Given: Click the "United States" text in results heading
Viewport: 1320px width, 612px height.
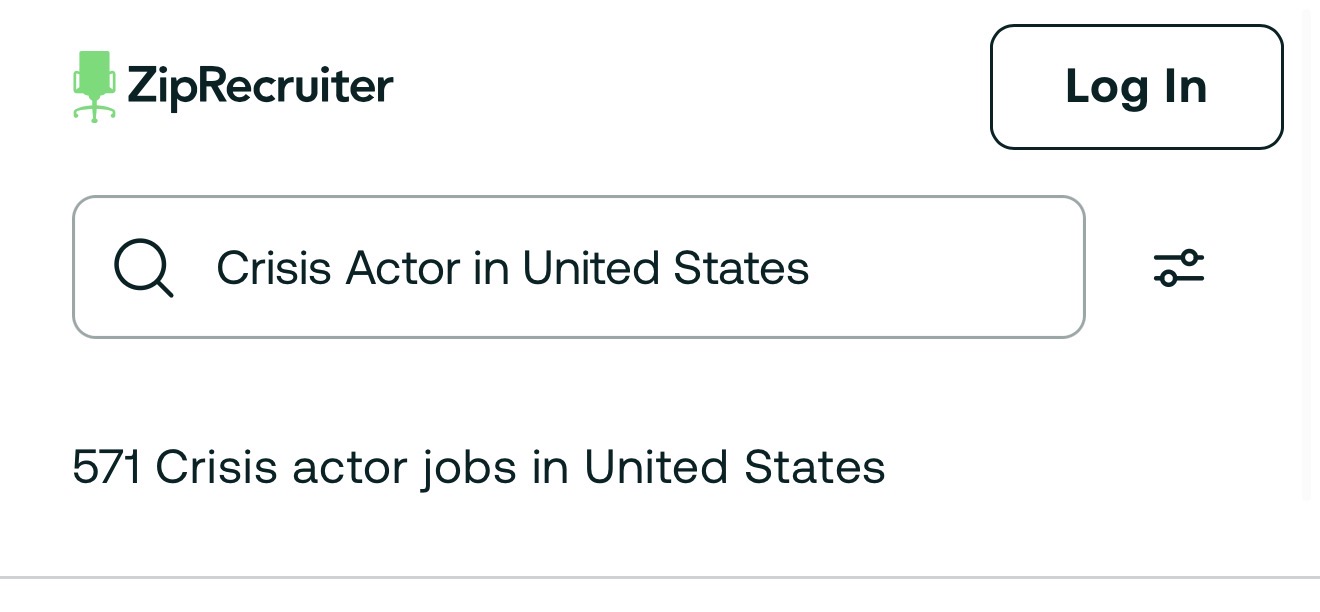Looking at the screenshot, I should coord(734,467).
